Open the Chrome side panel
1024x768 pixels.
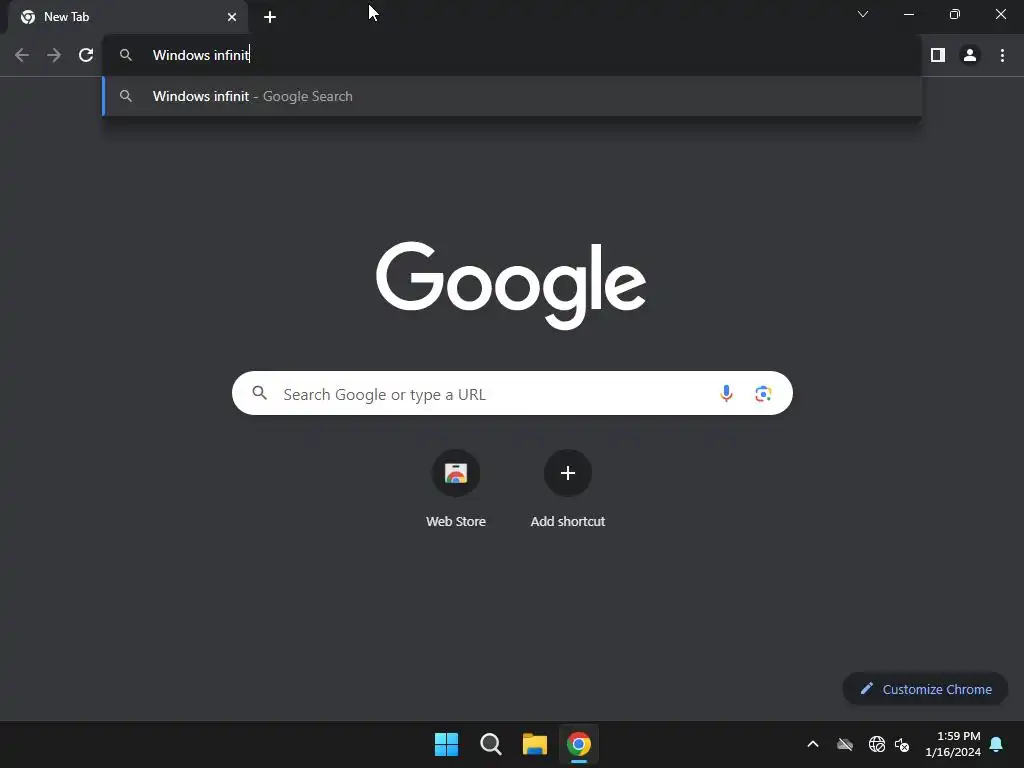tap(938, 55)
